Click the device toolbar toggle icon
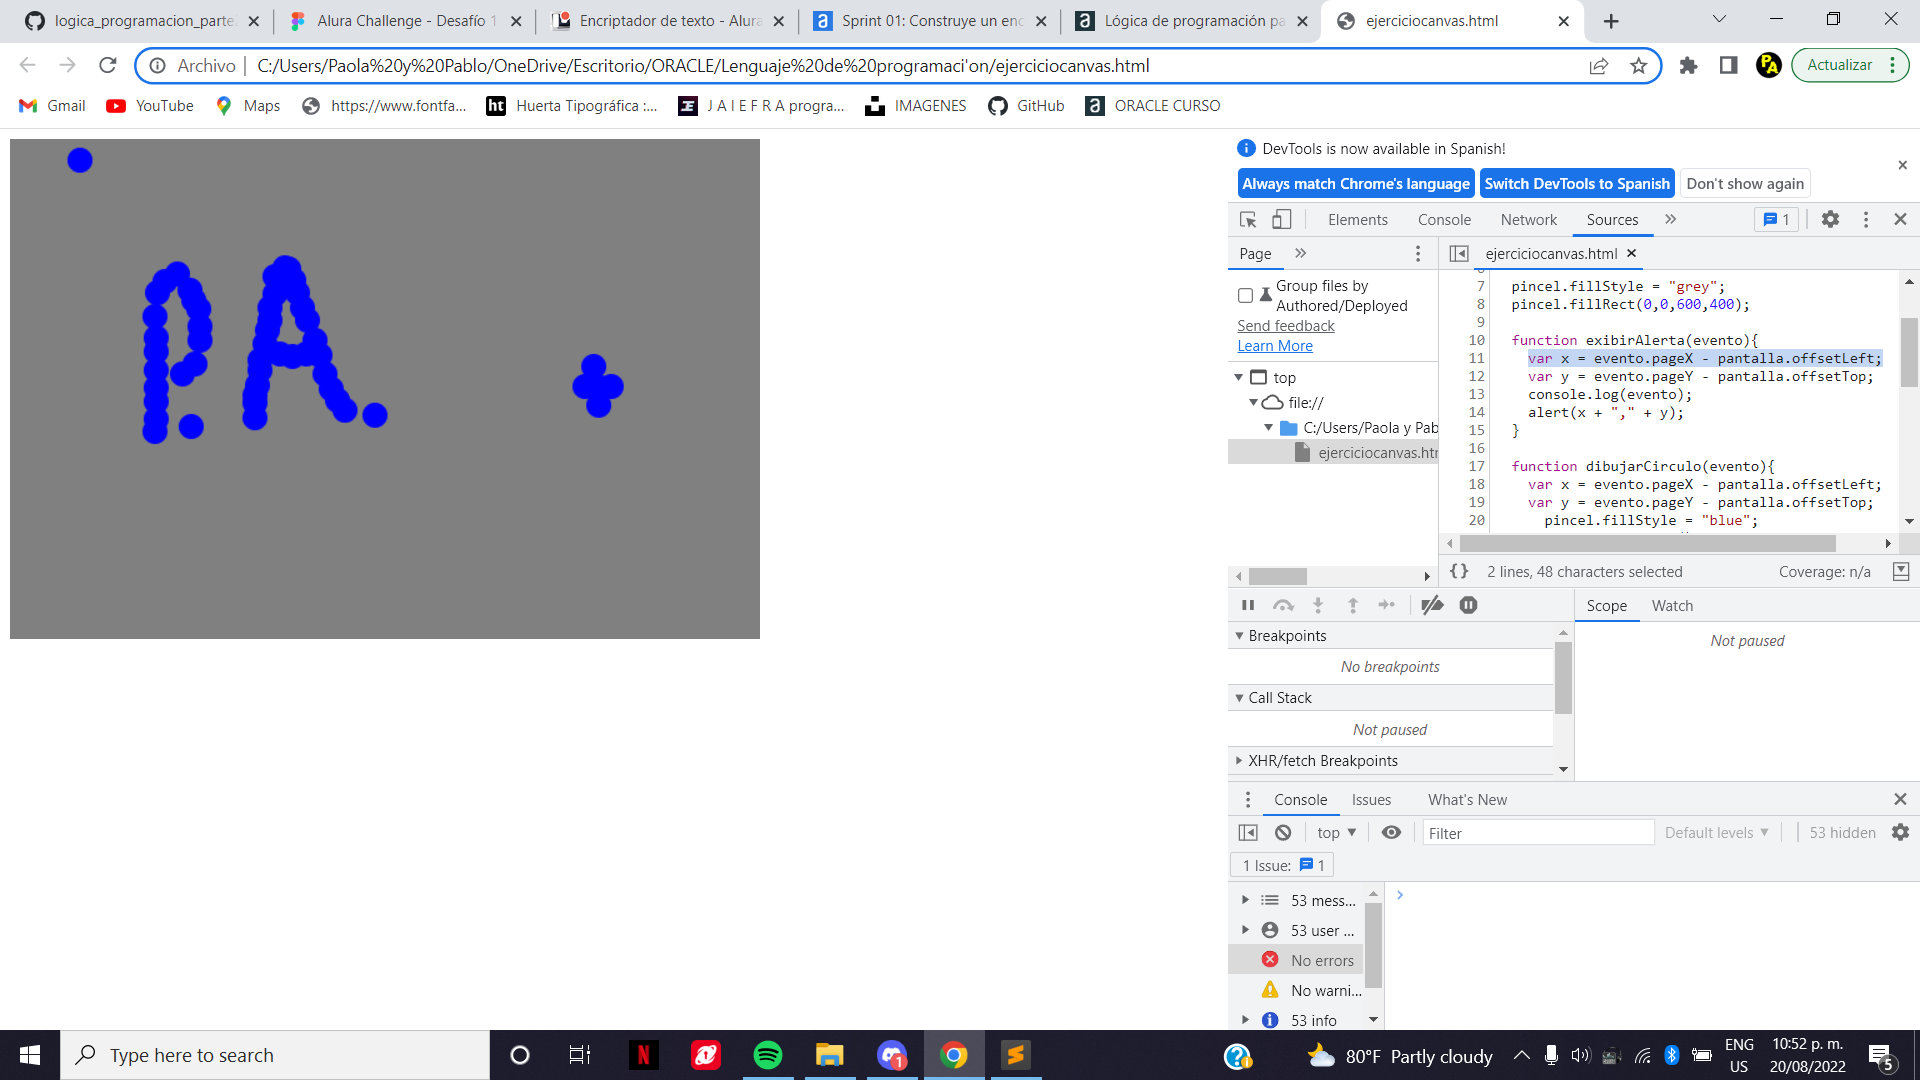The image size is (1920, 1080). click(x=1280, y=219)
